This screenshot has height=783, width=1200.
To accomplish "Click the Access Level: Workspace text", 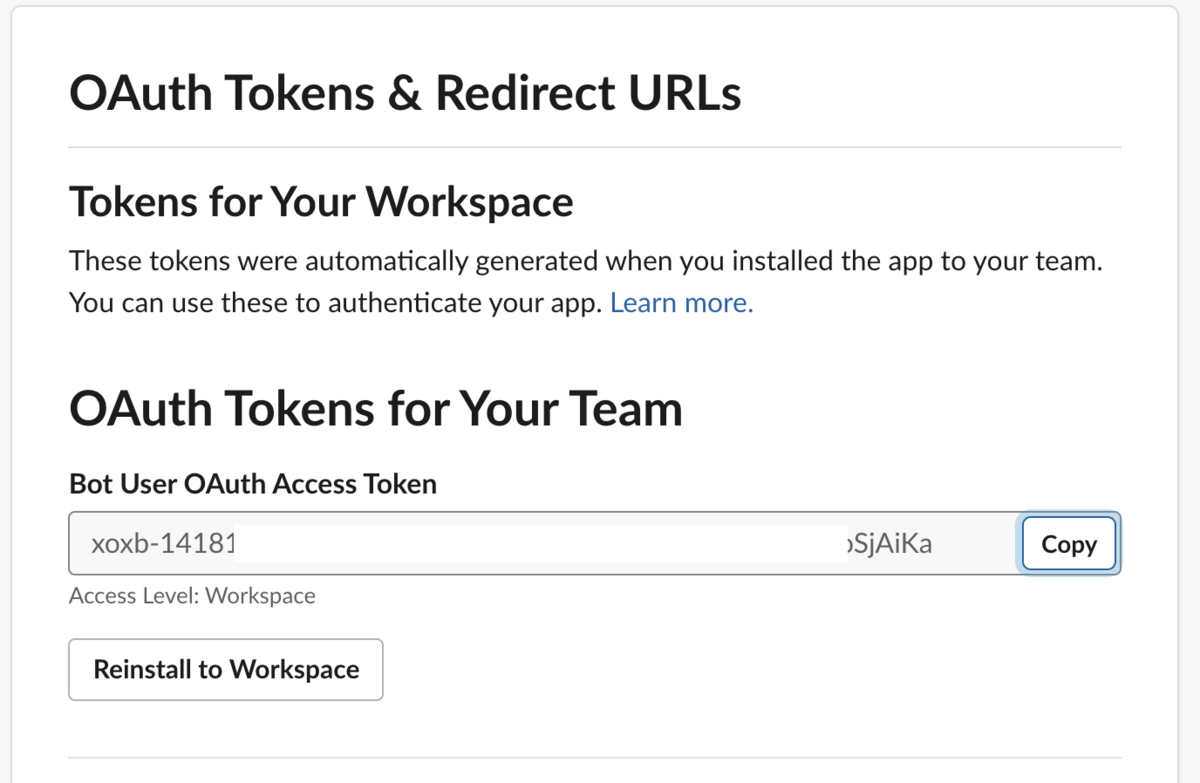I will click(192, 596).
